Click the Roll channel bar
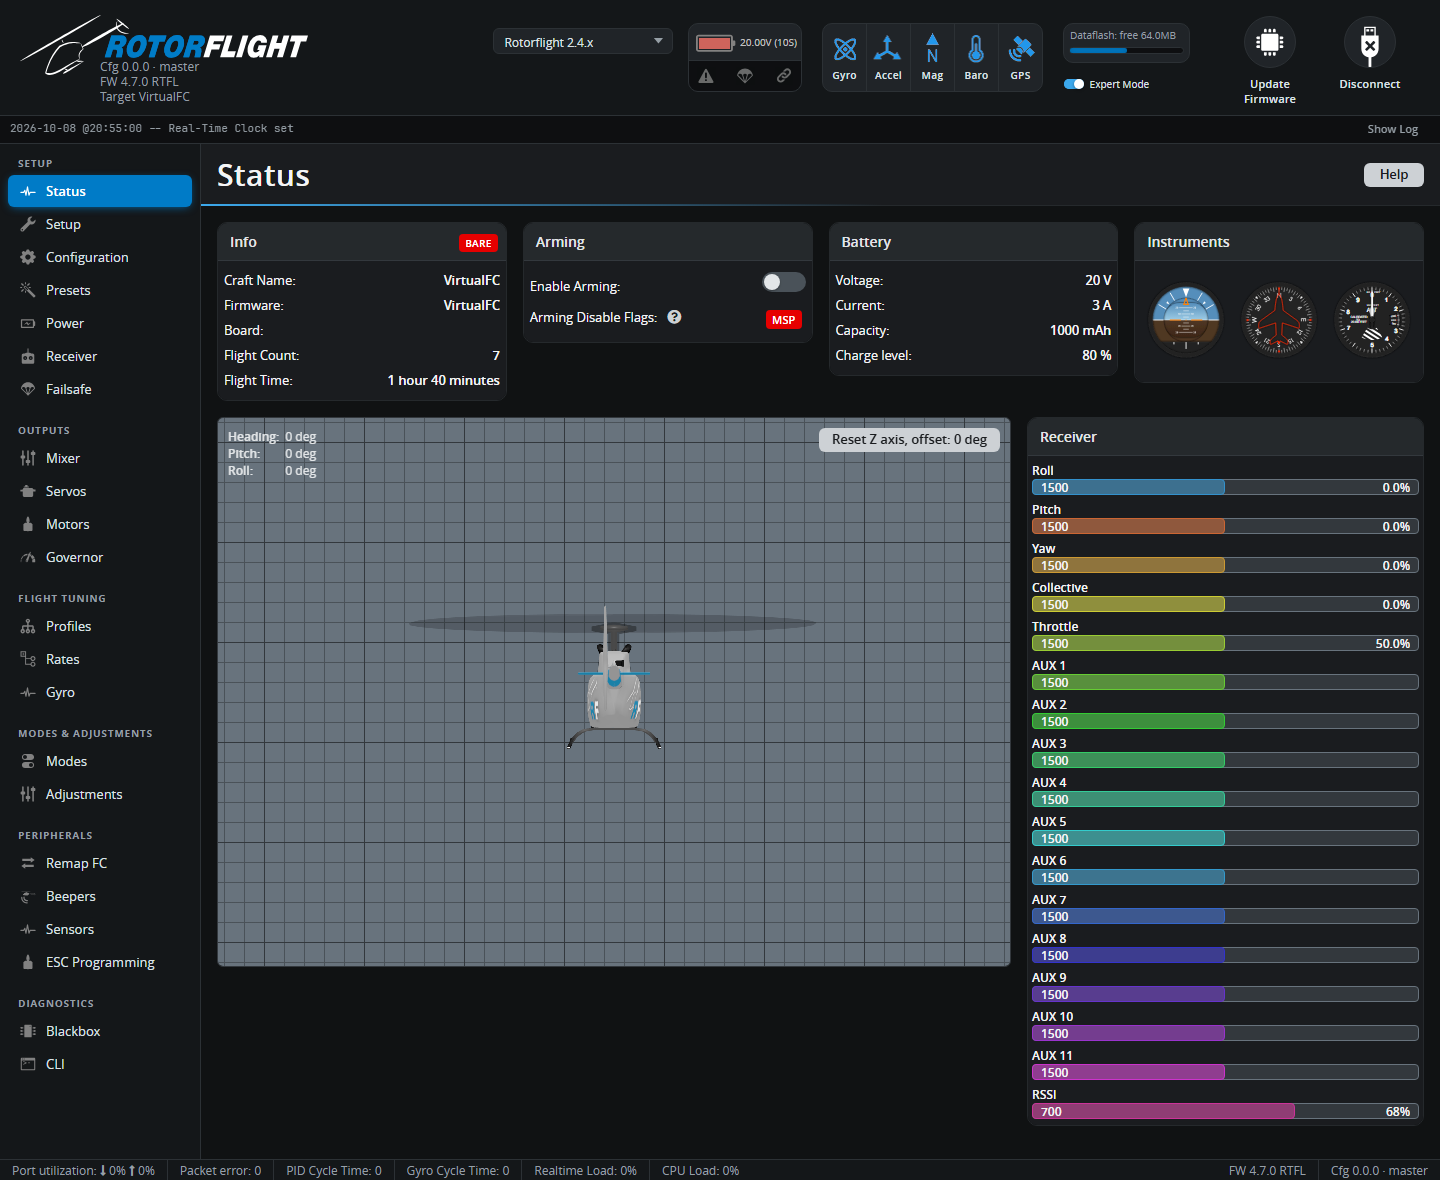 1225,487
